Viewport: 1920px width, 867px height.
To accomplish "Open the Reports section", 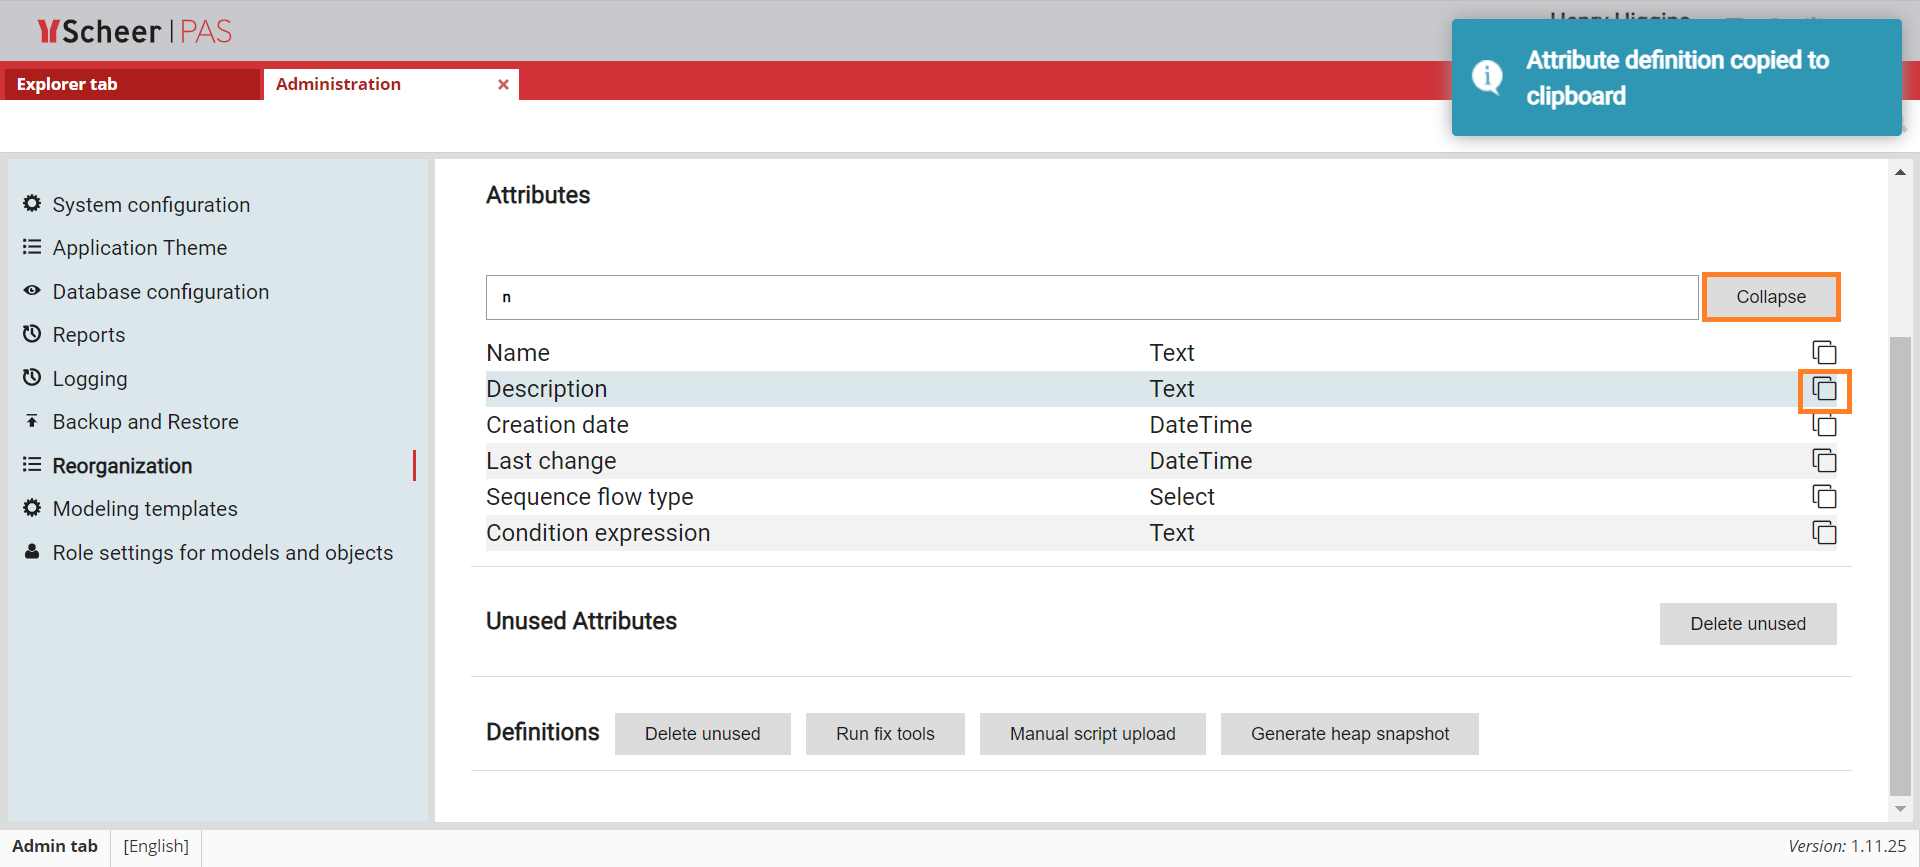I will (x=89, y=335).
